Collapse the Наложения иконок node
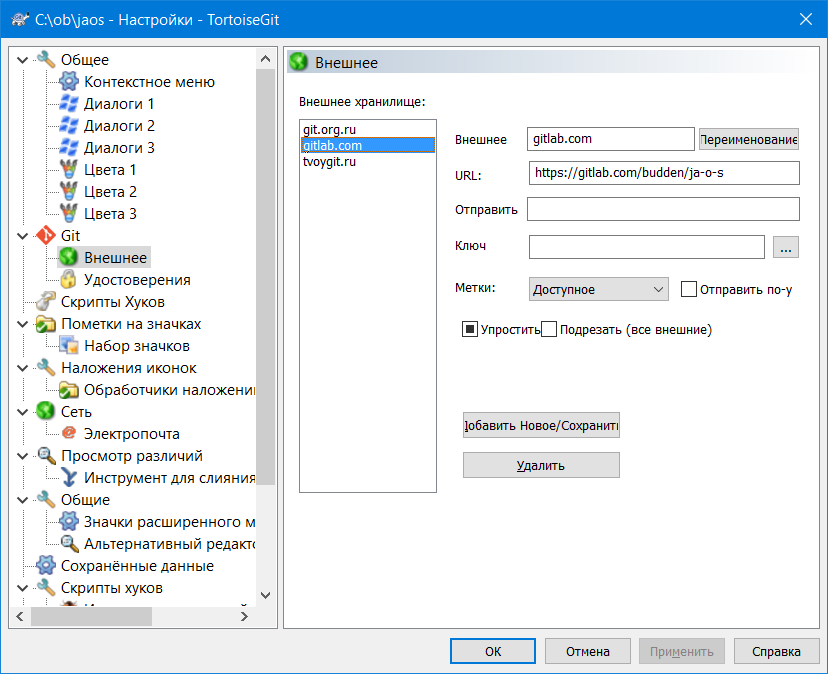 click(22, 368)
